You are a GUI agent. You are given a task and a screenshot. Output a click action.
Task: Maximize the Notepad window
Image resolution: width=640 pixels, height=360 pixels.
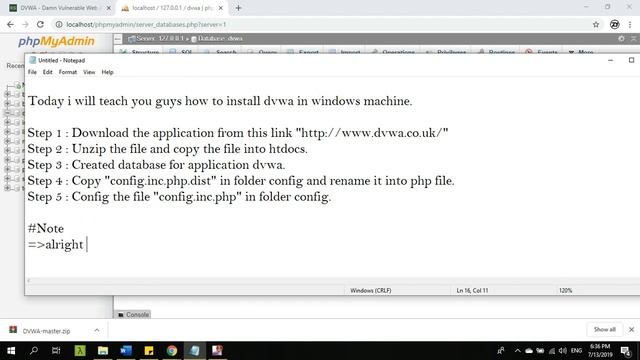point(631,60)
